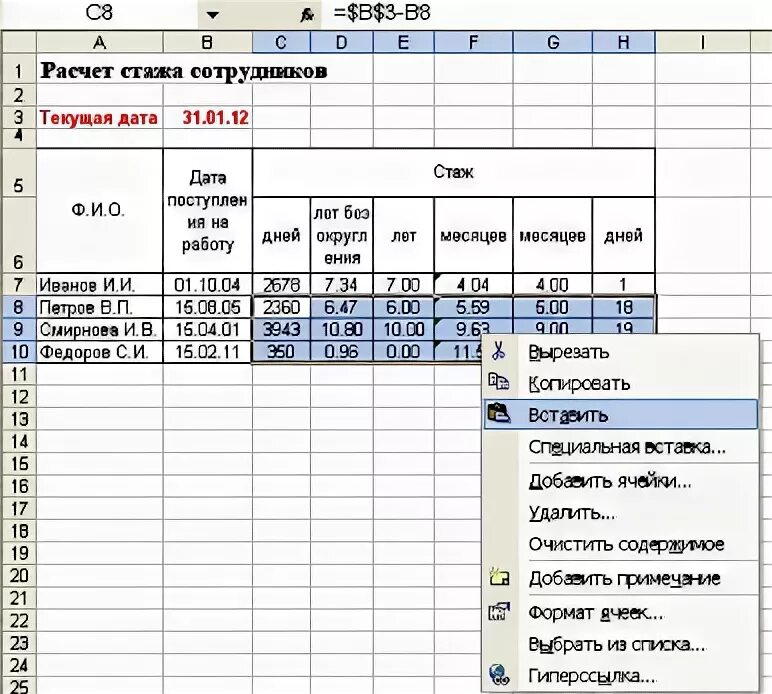Viewport: 772px width, 694px height.
Task: Click the globe icon beside Гиперссылка
Action: pyautogui.click(x=499, y=675)
